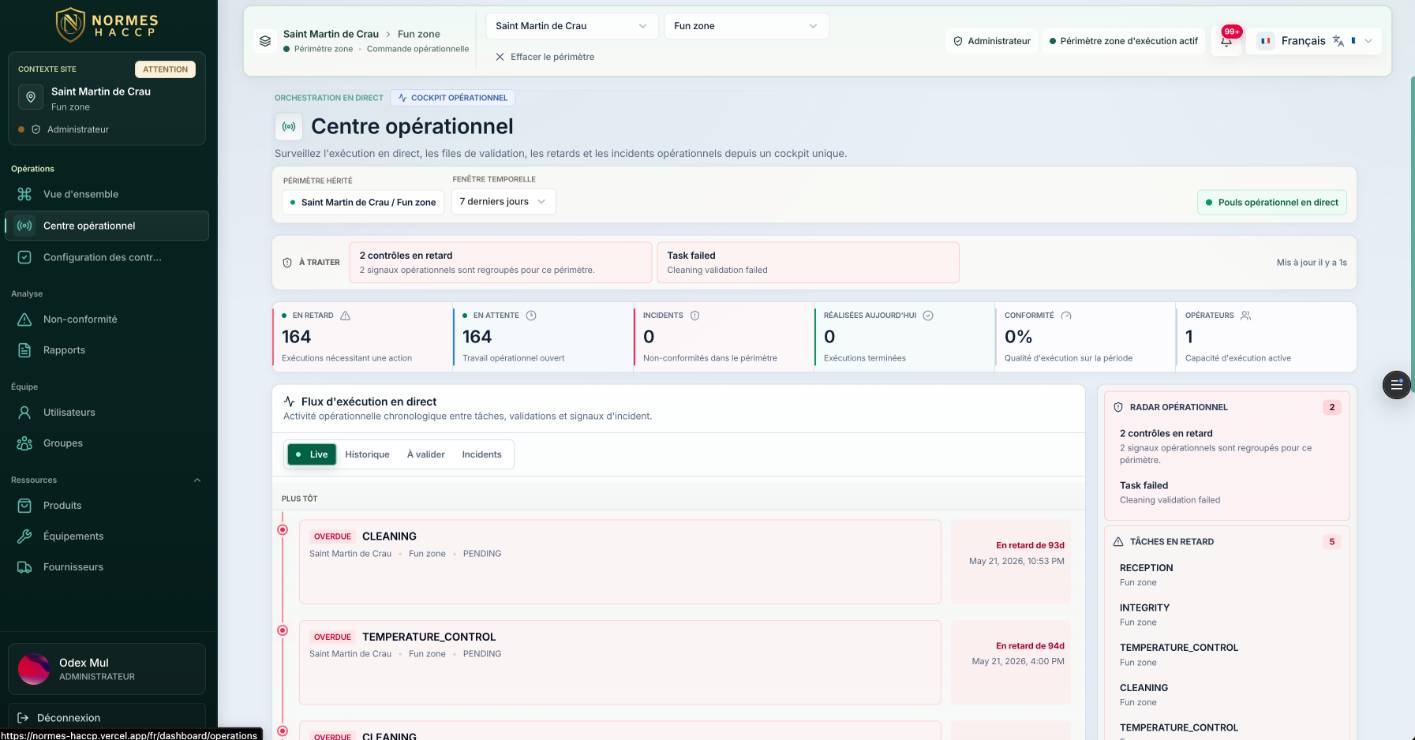Image resolution: width=1415 pixels, height=740 pixels.
Task: Click the Équipements wrench icon
Action: pos(25,536)
